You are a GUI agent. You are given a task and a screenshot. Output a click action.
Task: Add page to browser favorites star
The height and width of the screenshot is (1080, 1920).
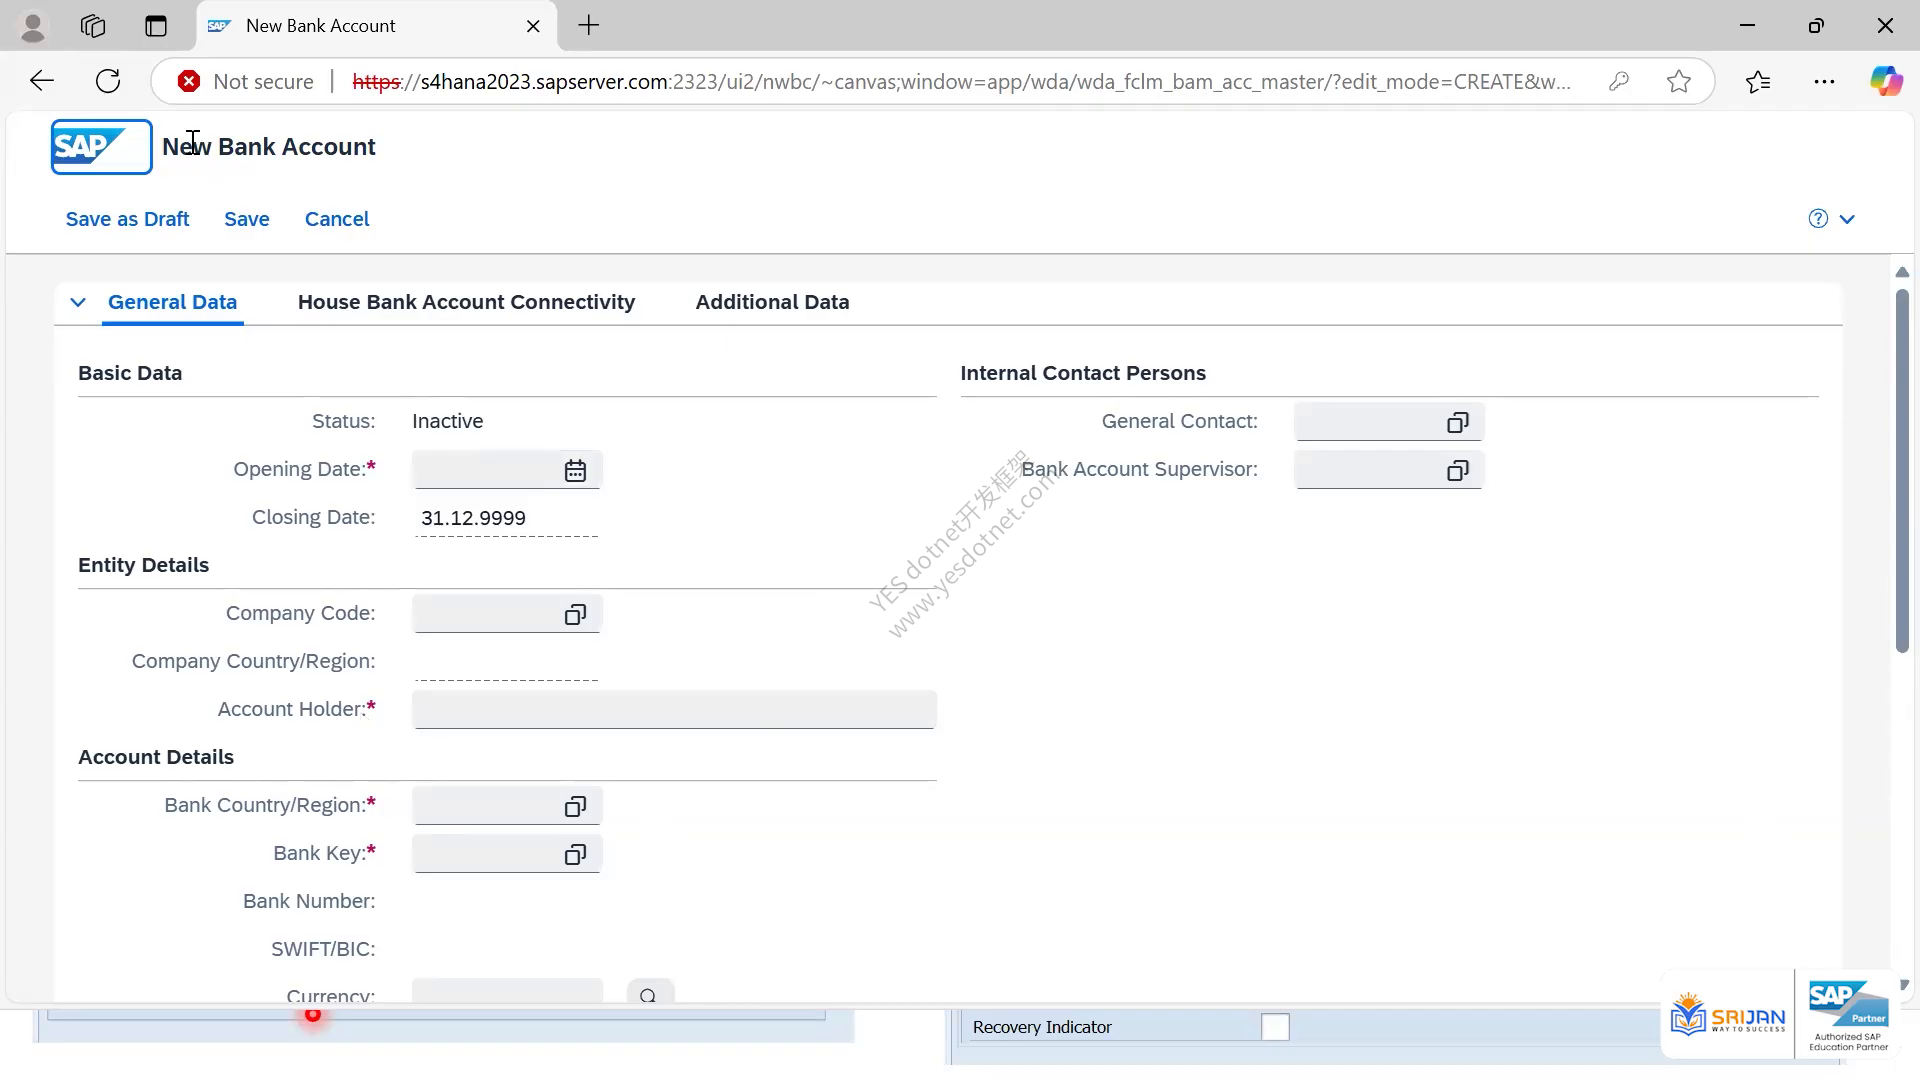pyautogui.click(x=1679, y=82)
